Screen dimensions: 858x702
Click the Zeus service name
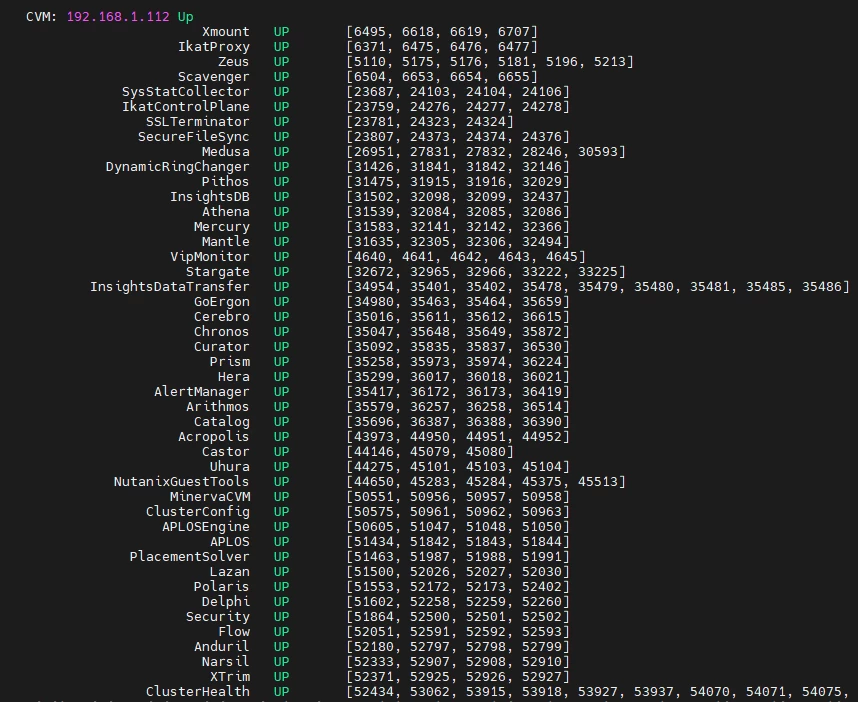coord(233,62)
